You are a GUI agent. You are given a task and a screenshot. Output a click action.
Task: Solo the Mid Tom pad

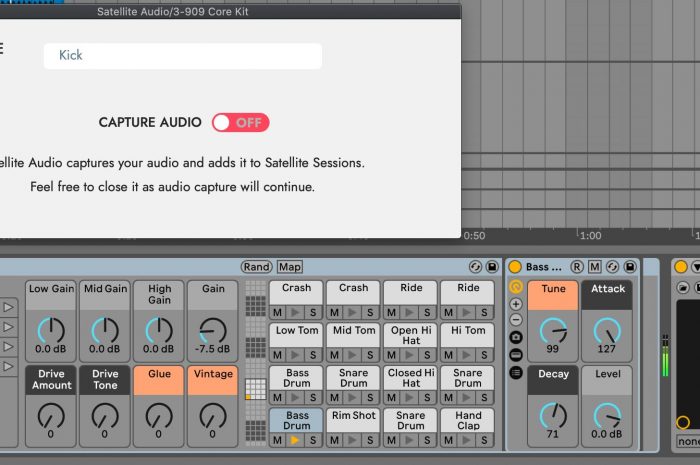pyautogui.click(x=370, y=355)
